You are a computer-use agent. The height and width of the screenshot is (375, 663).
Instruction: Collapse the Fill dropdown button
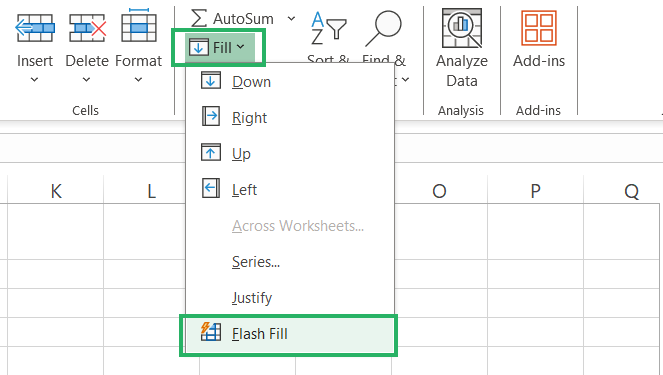pyautogui.click(x=218, y=47)
